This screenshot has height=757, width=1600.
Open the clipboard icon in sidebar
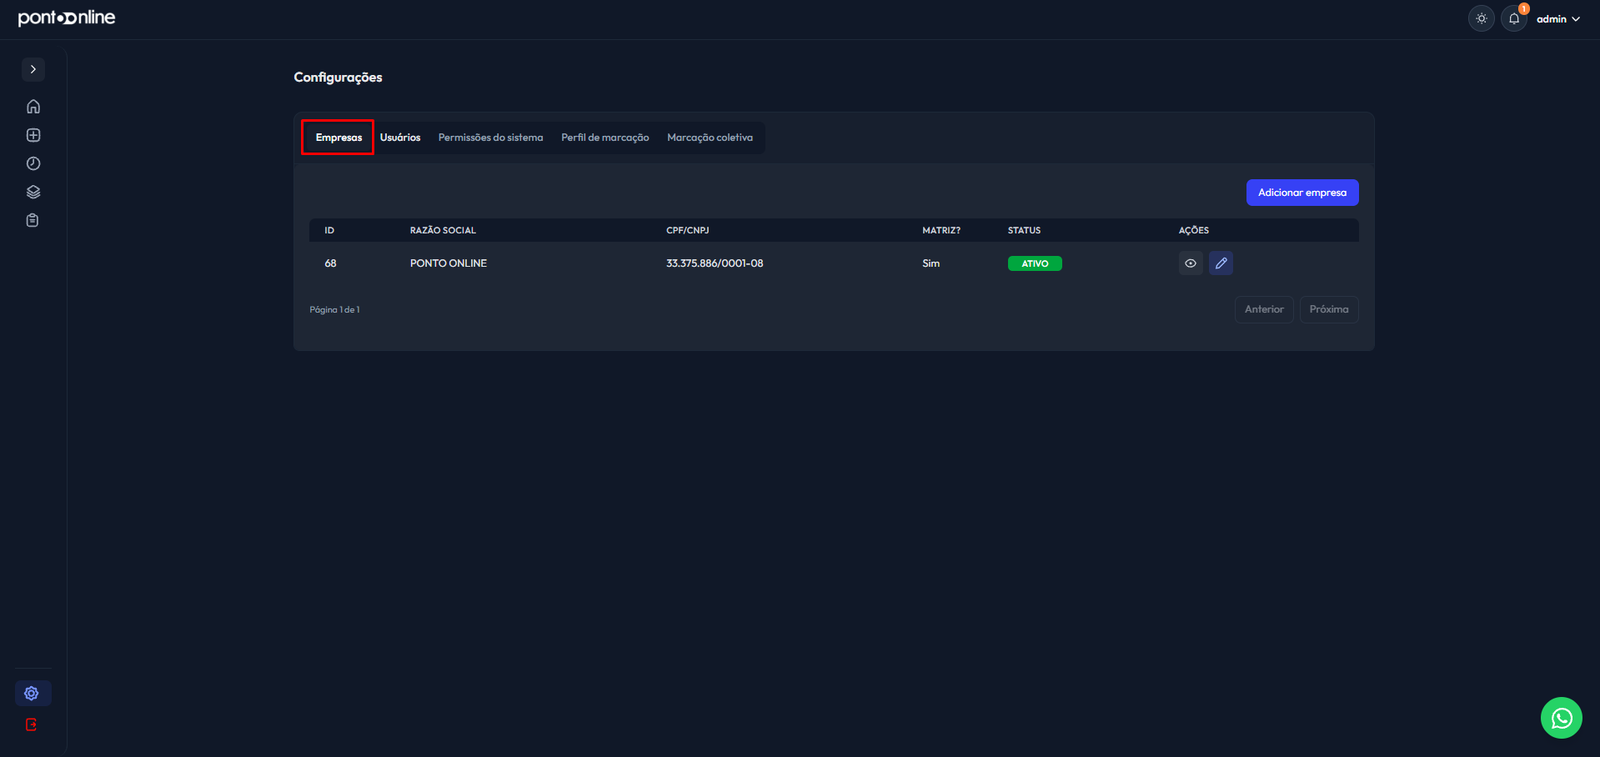click(33, 220)
